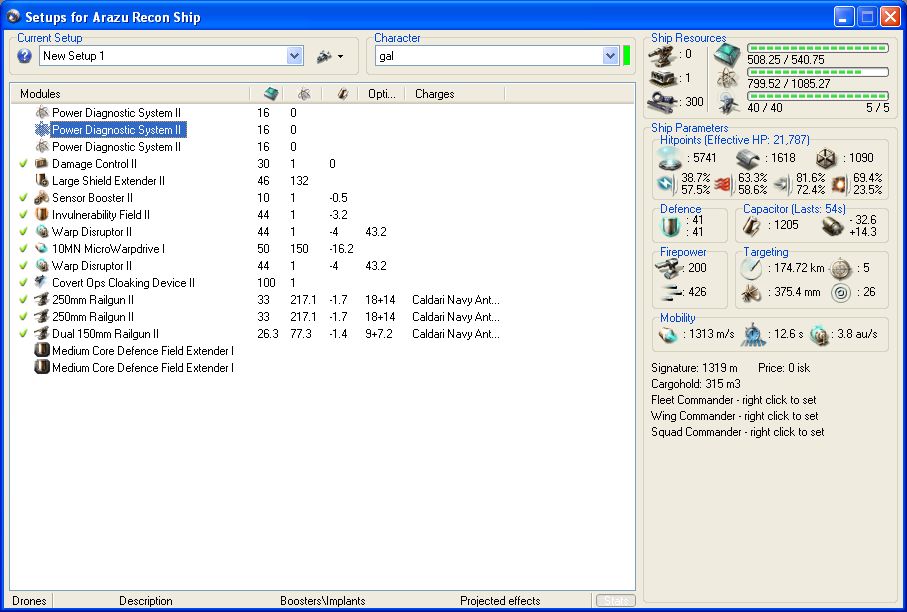907x612 pixels.
Task: Click the Stats button
Action: 615,601
